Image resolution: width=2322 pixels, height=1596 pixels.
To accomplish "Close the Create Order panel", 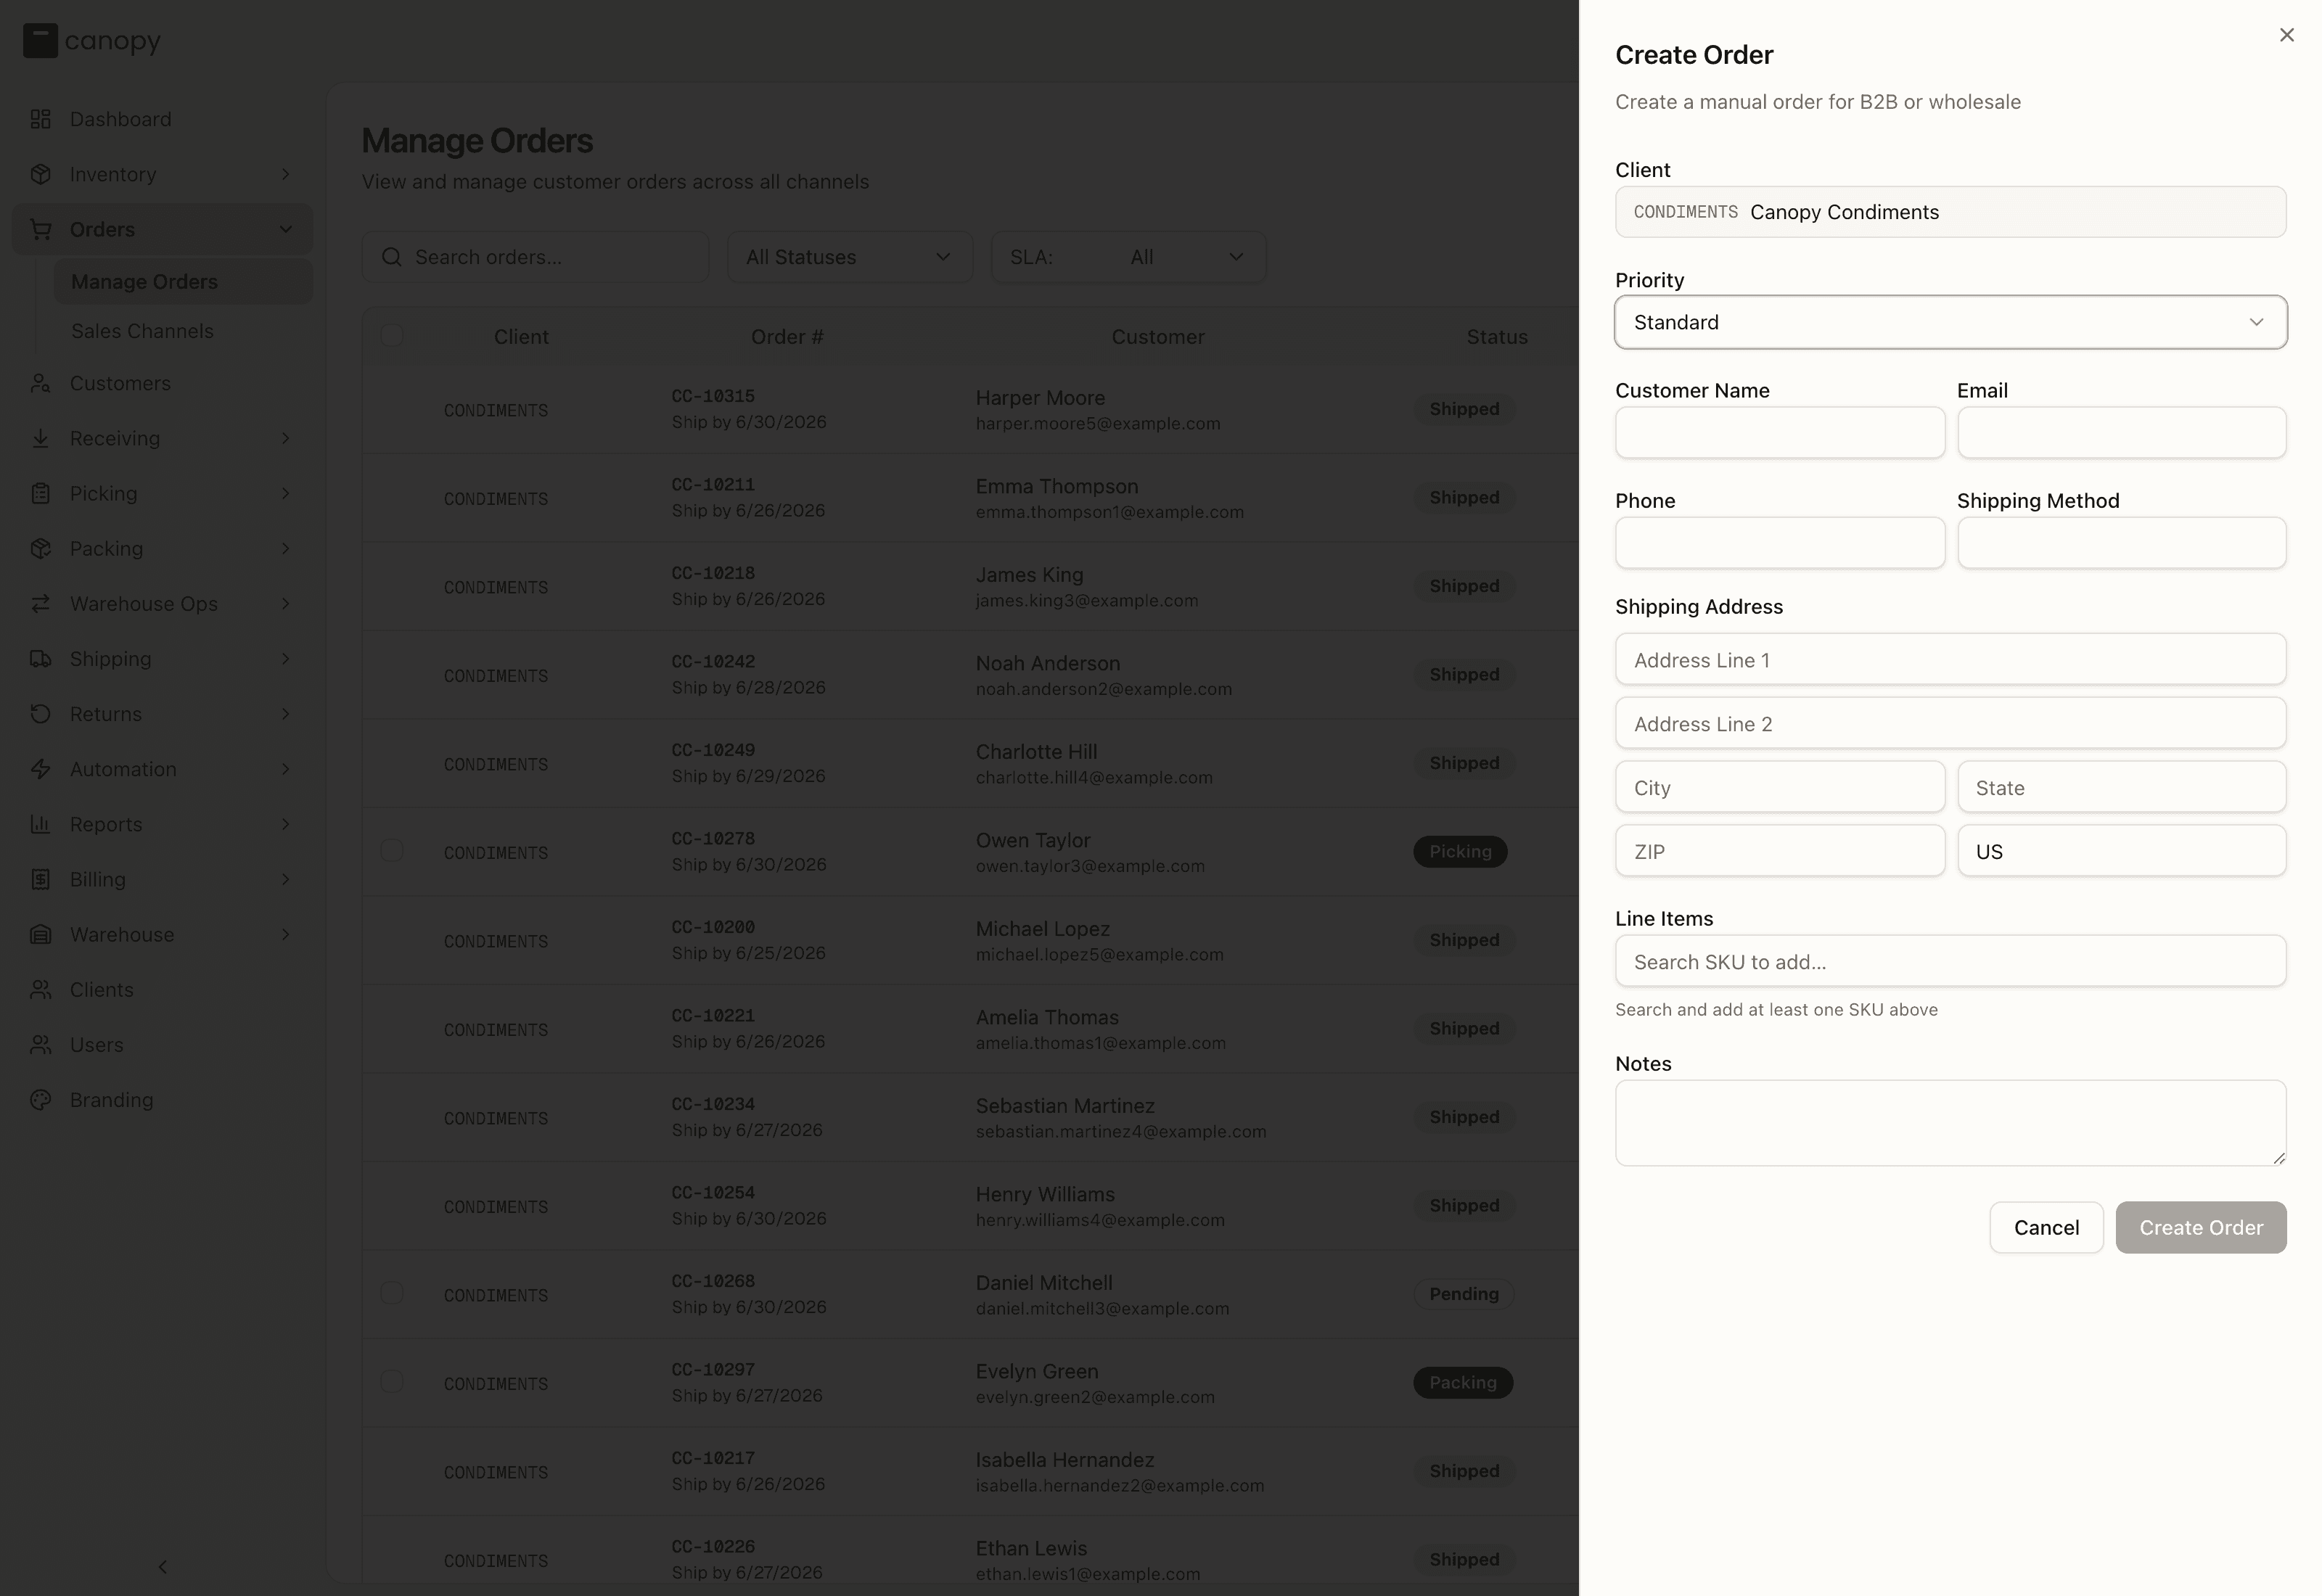I will [2286, 35].
